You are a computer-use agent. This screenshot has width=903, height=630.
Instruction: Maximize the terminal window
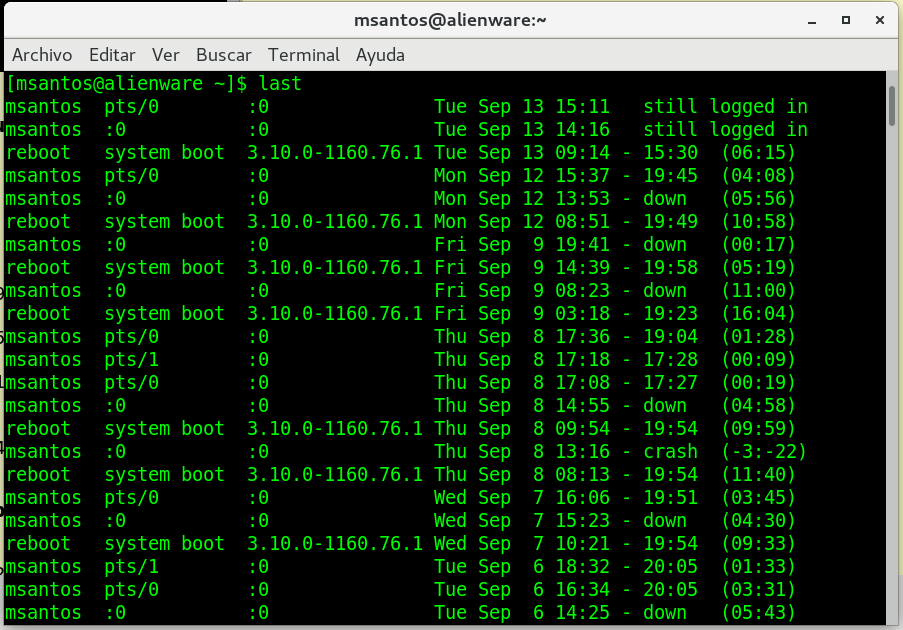pos(846,19)
